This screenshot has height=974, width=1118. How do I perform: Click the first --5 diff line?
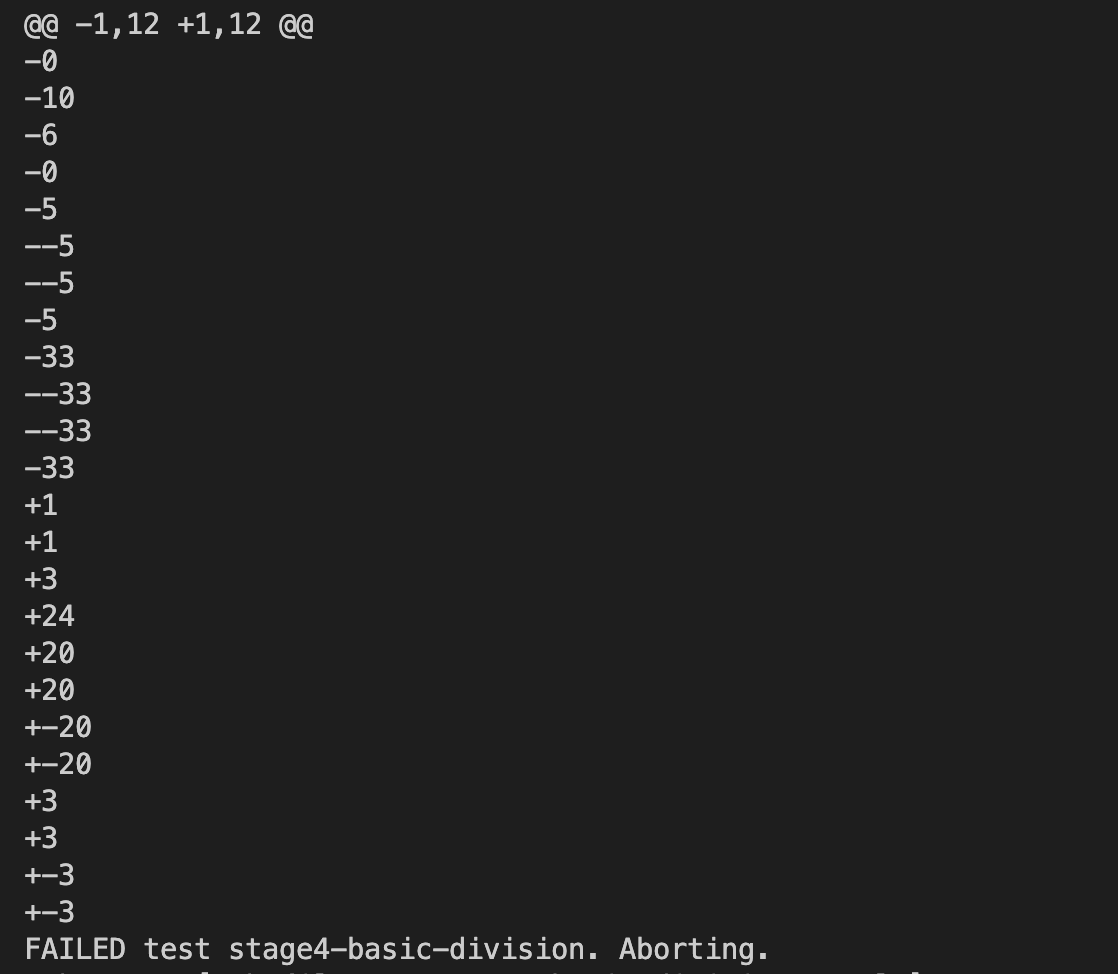point(49,246)
